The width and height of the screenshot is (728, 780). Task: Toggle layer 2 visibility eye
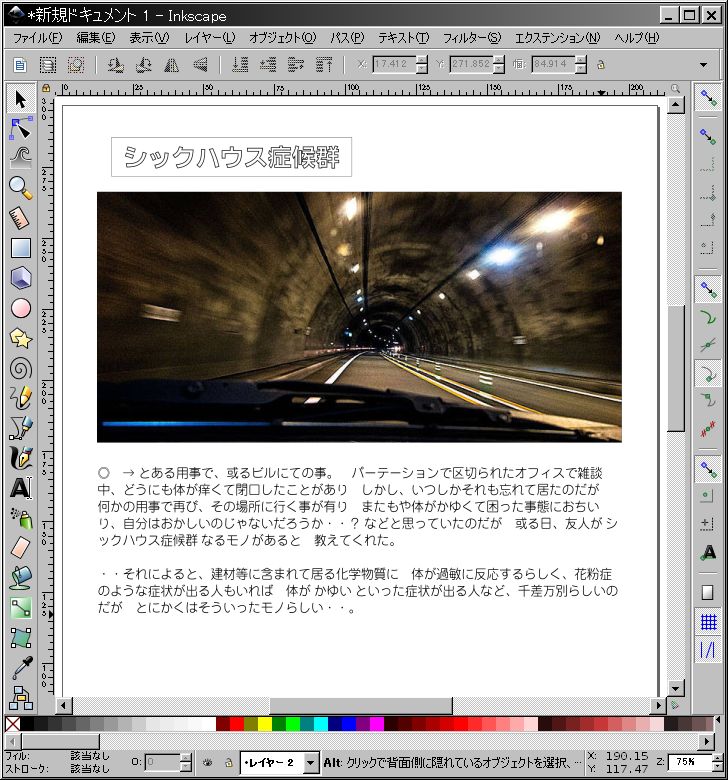208,762
